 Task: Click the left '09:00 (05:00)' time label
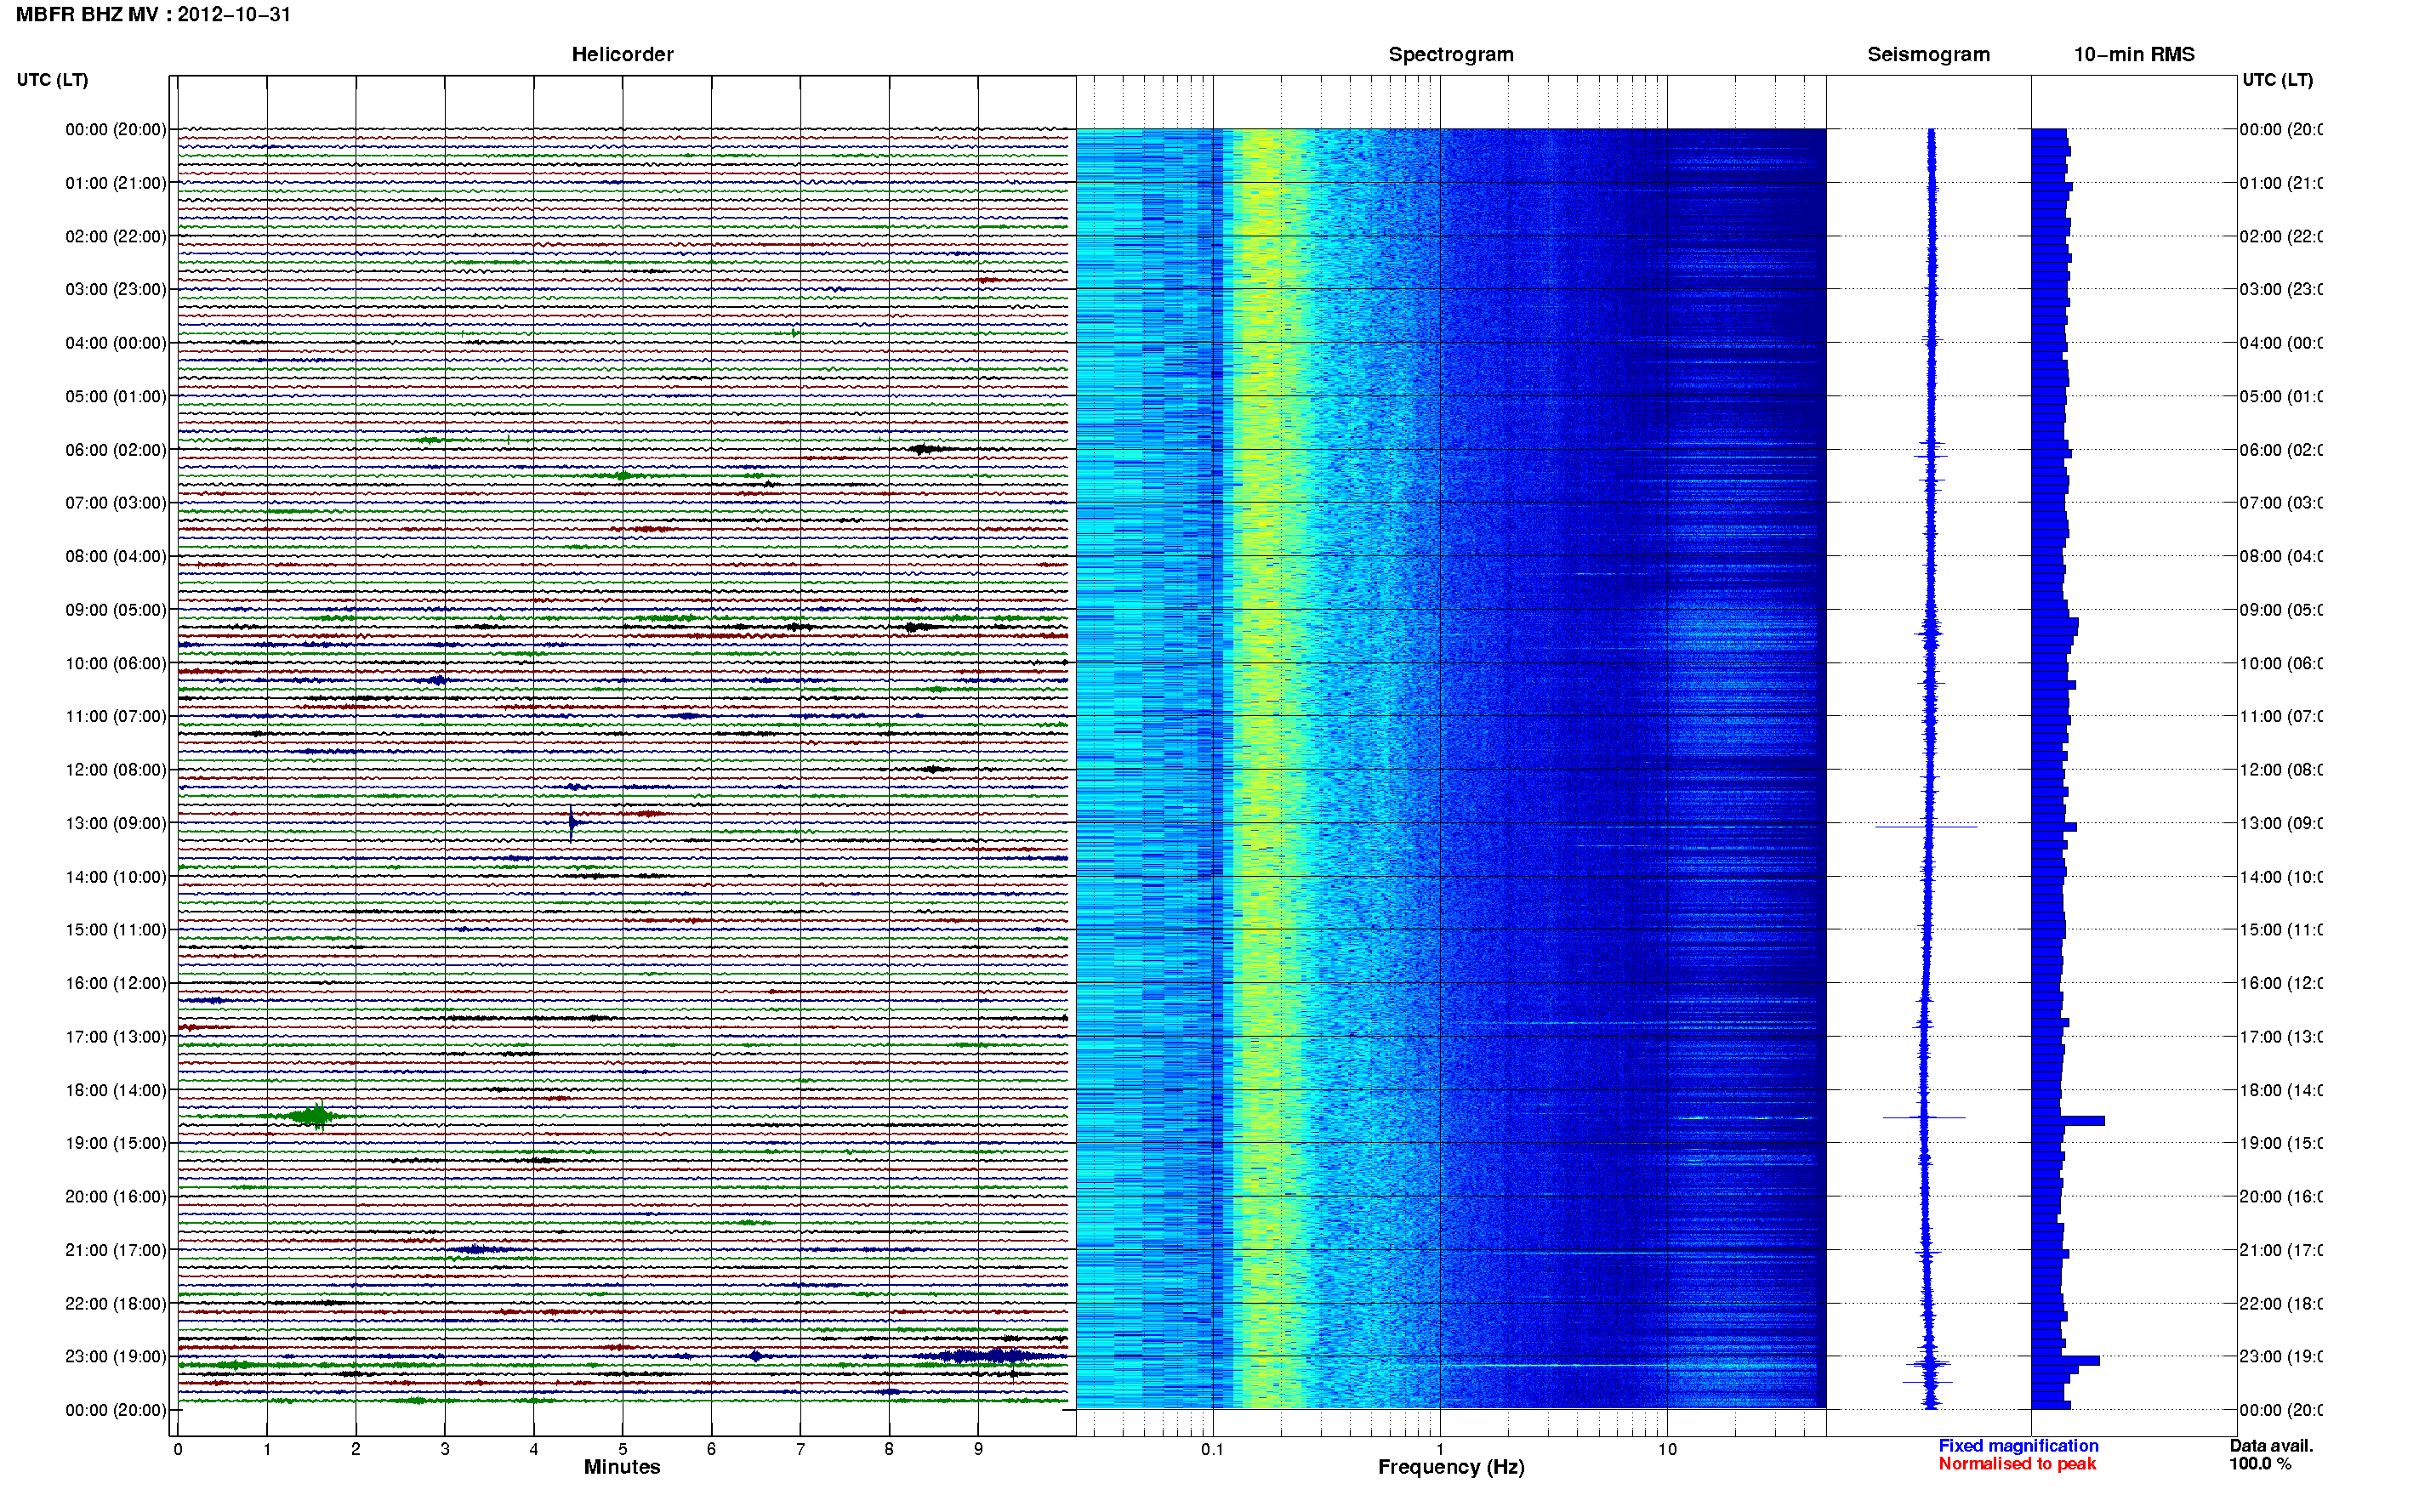point(116,610)
